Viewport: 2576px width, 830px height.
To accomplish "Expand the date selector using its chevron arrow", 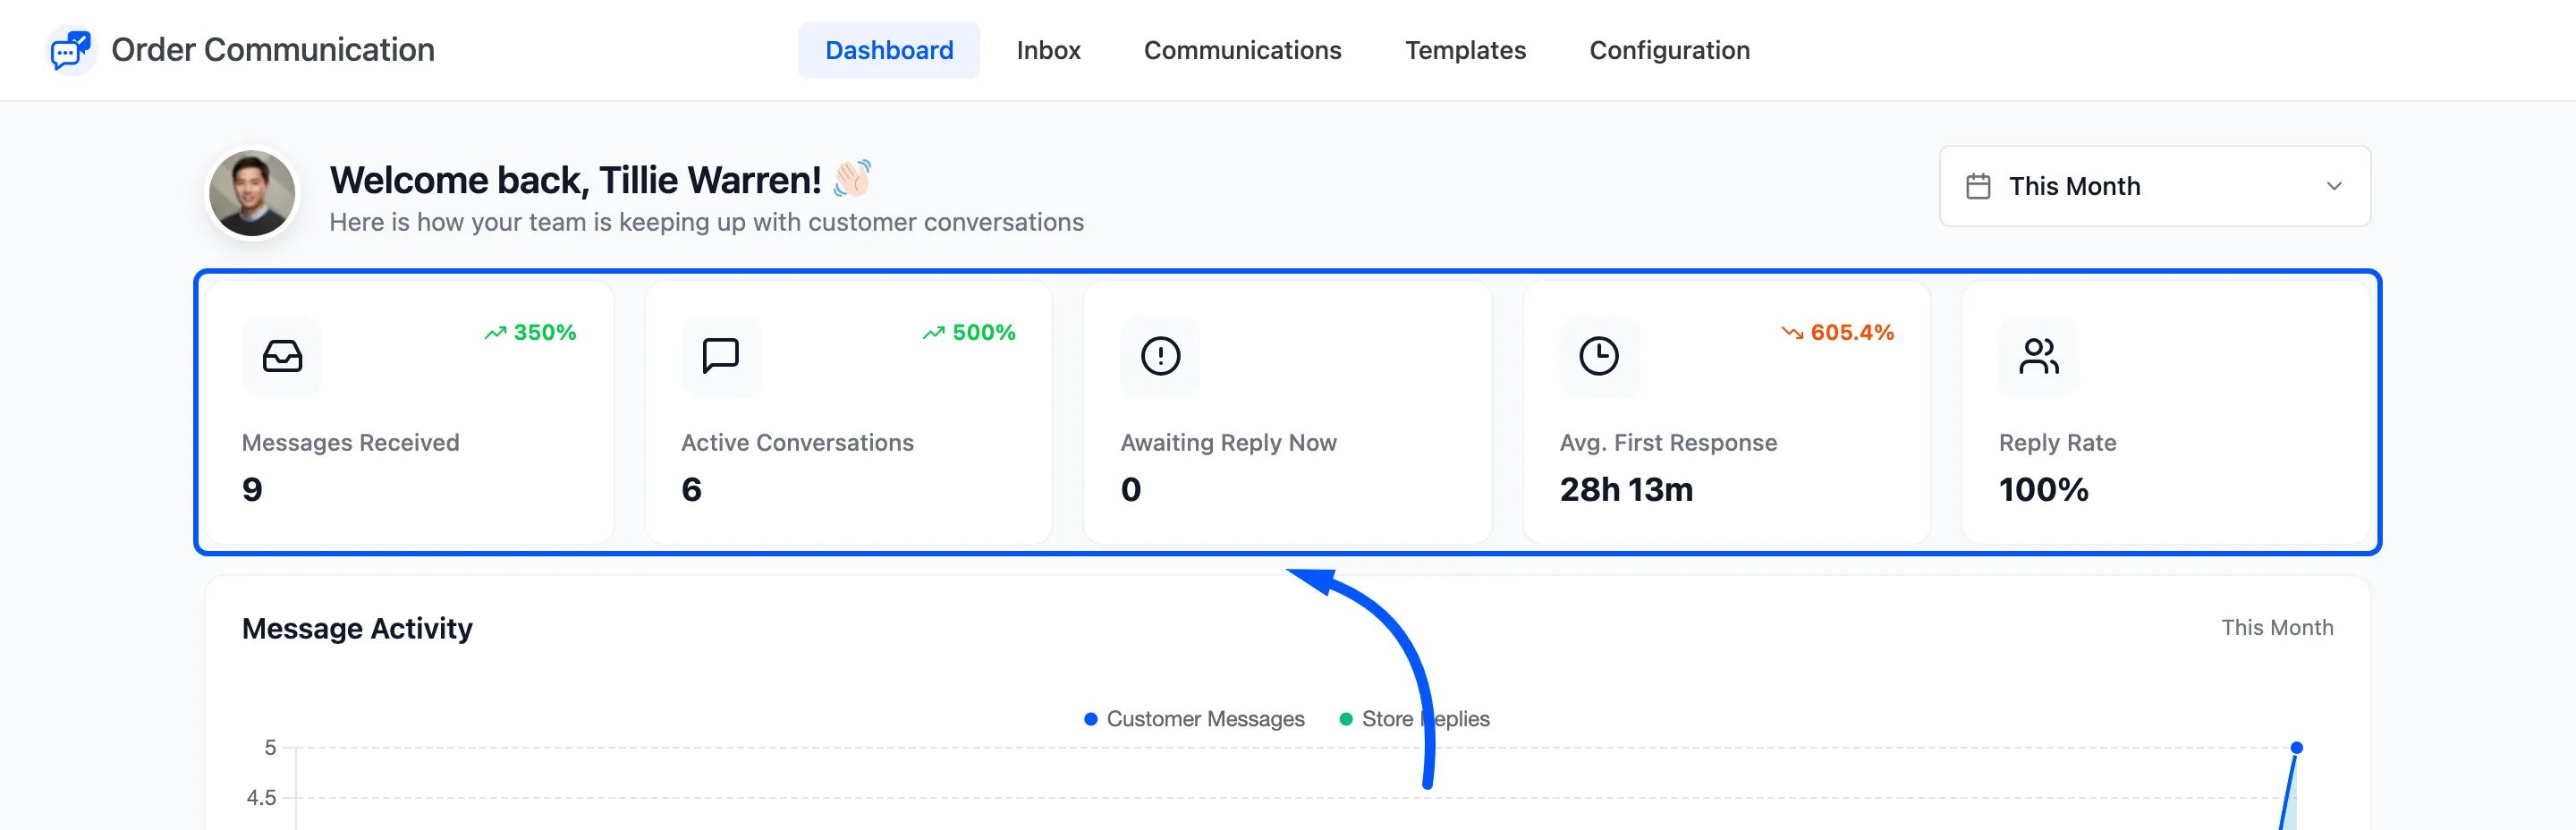I will click(x=2334, y=187).
